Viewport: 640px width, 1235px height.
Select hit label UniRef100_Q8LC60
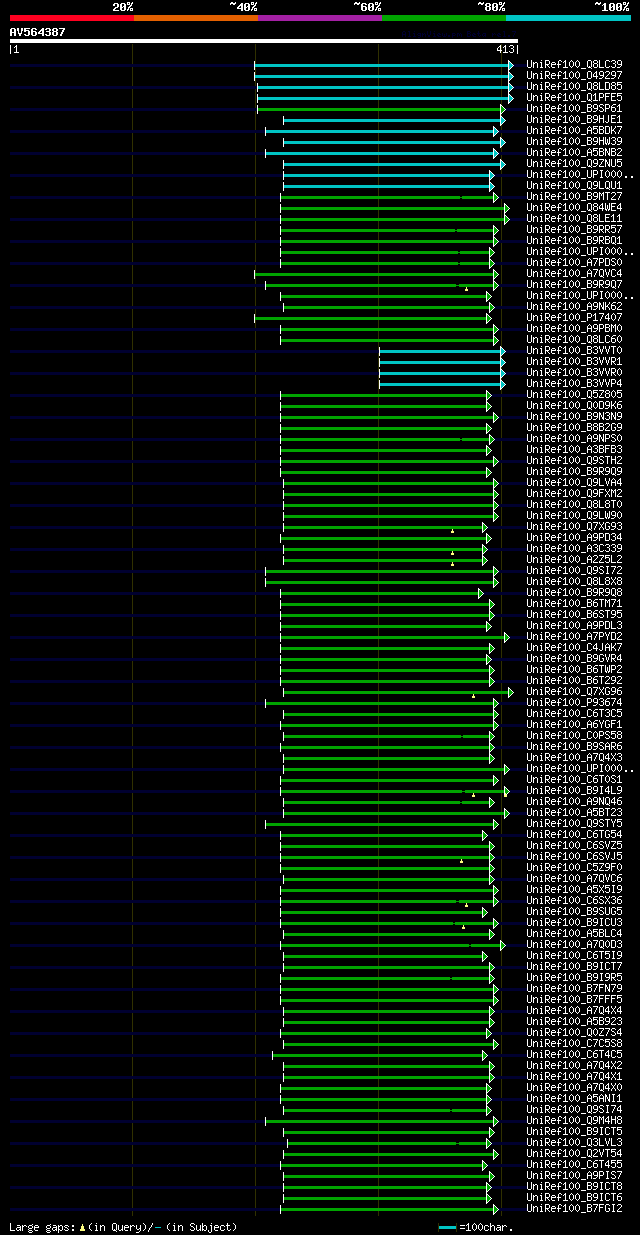[x=575, y=339]
